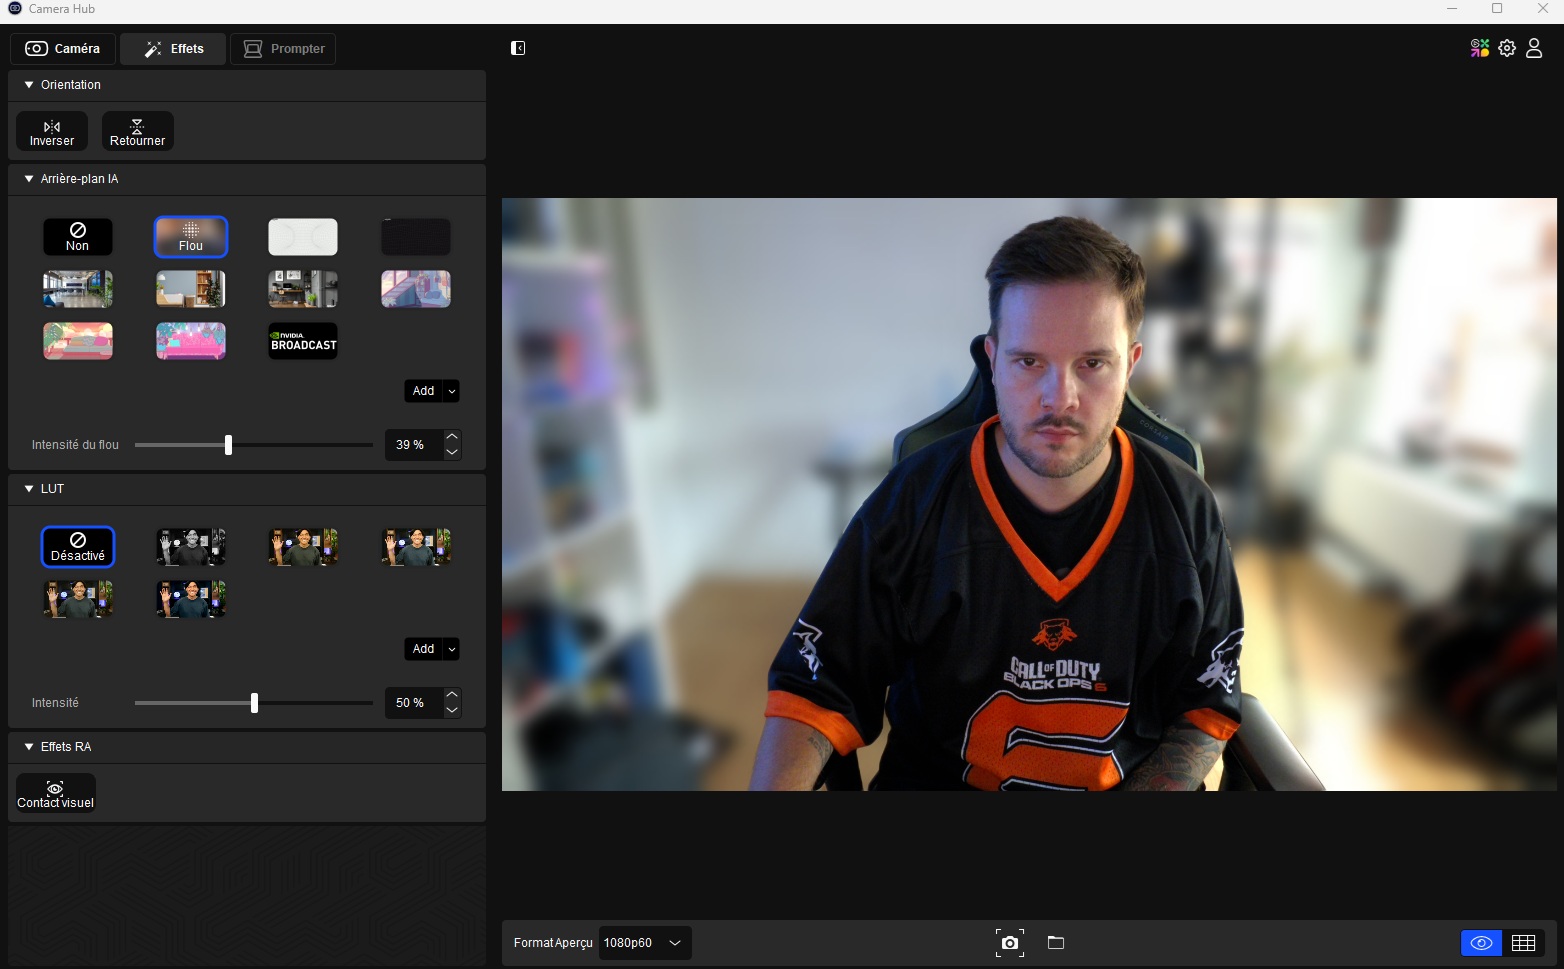This screenshot has width=1564, height=969.
Task: Click the Intensité du flou slider handle
Action: (x=229, y=445)
